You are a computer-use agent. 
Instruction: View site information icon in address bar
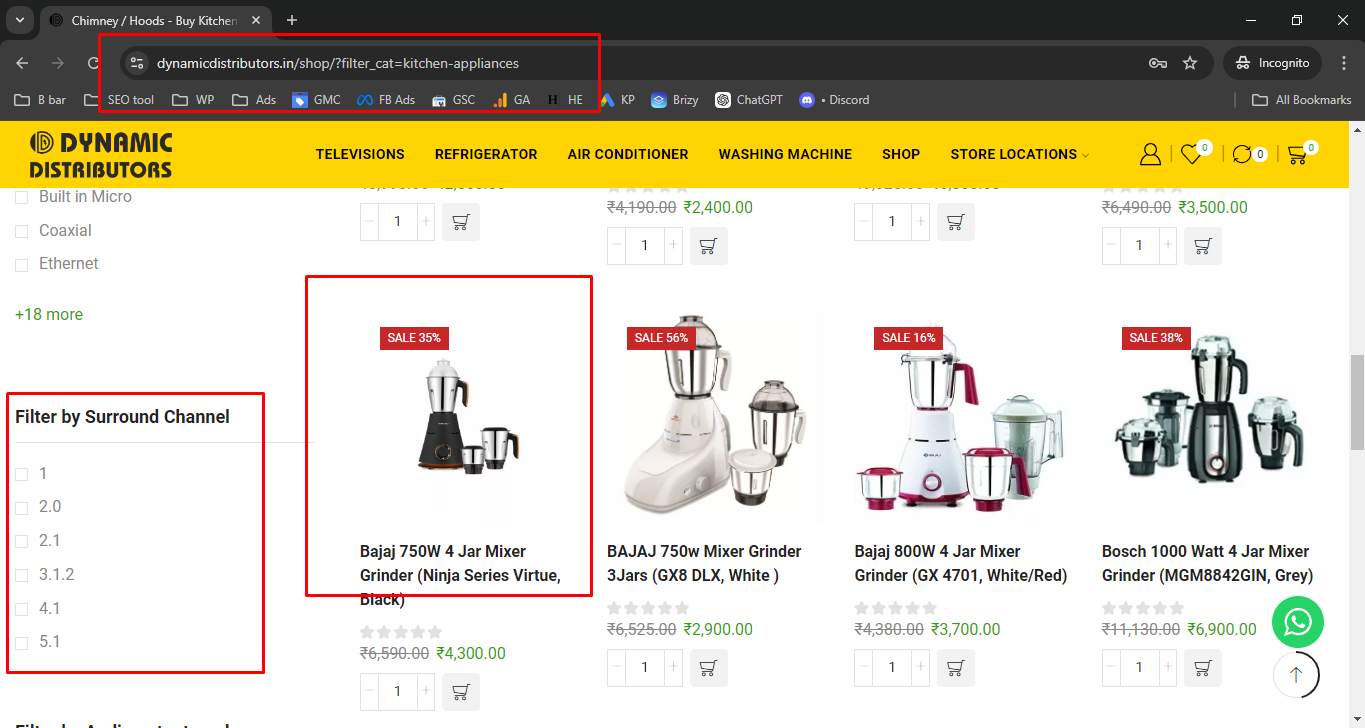[138, 63]
